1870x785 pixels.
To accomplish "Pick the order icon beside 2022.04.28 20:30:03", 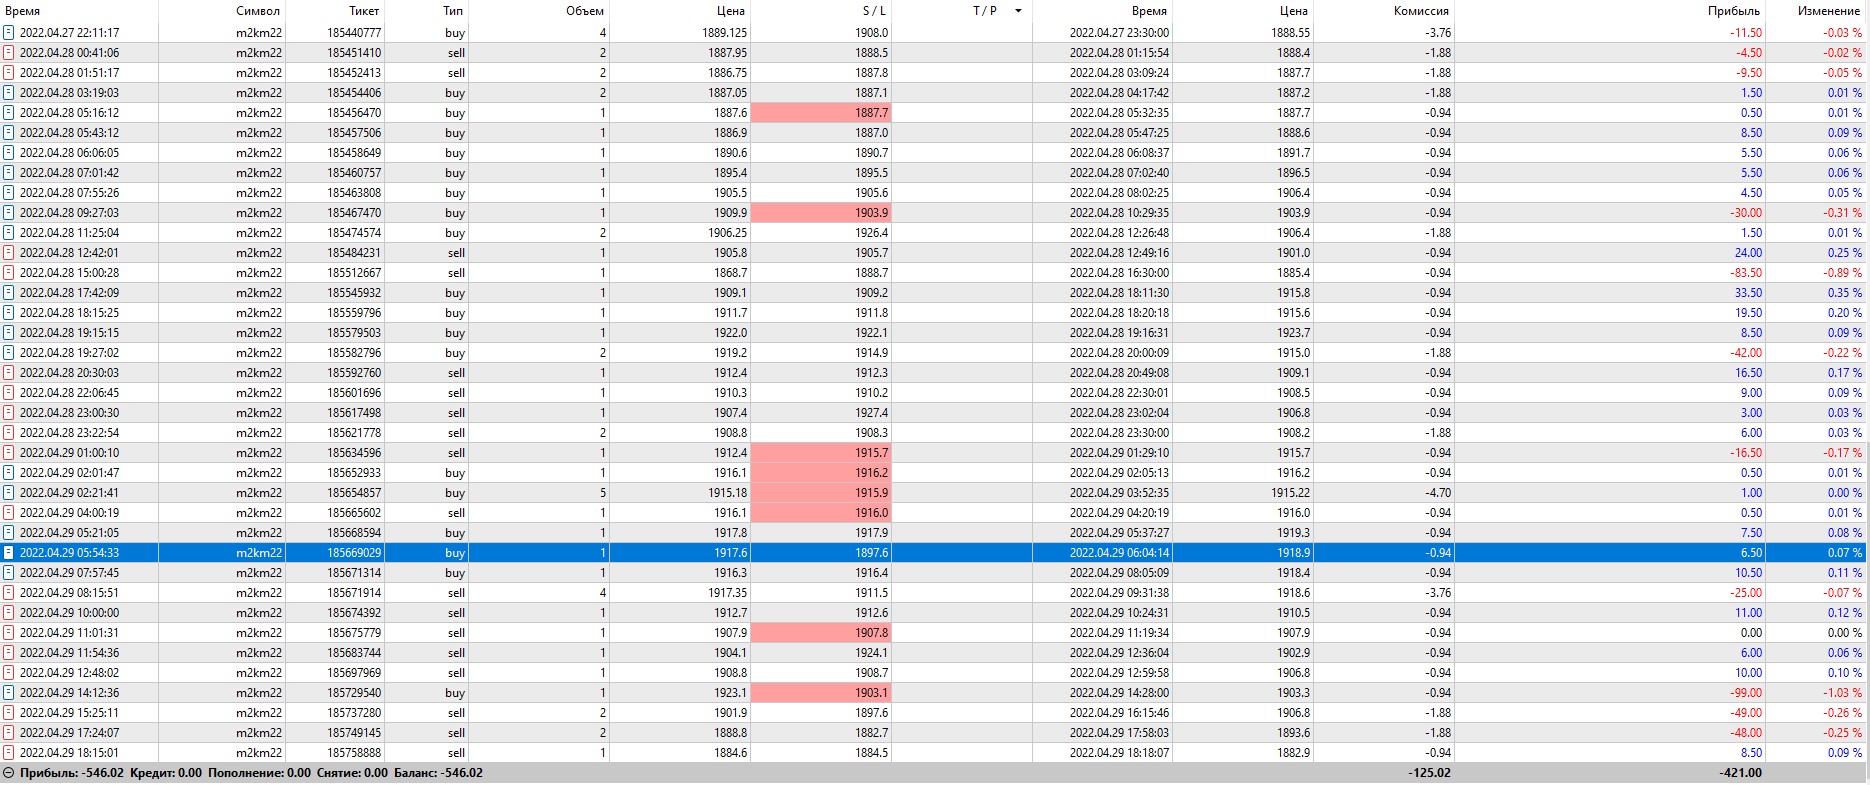I will click(x=9, y=373).
